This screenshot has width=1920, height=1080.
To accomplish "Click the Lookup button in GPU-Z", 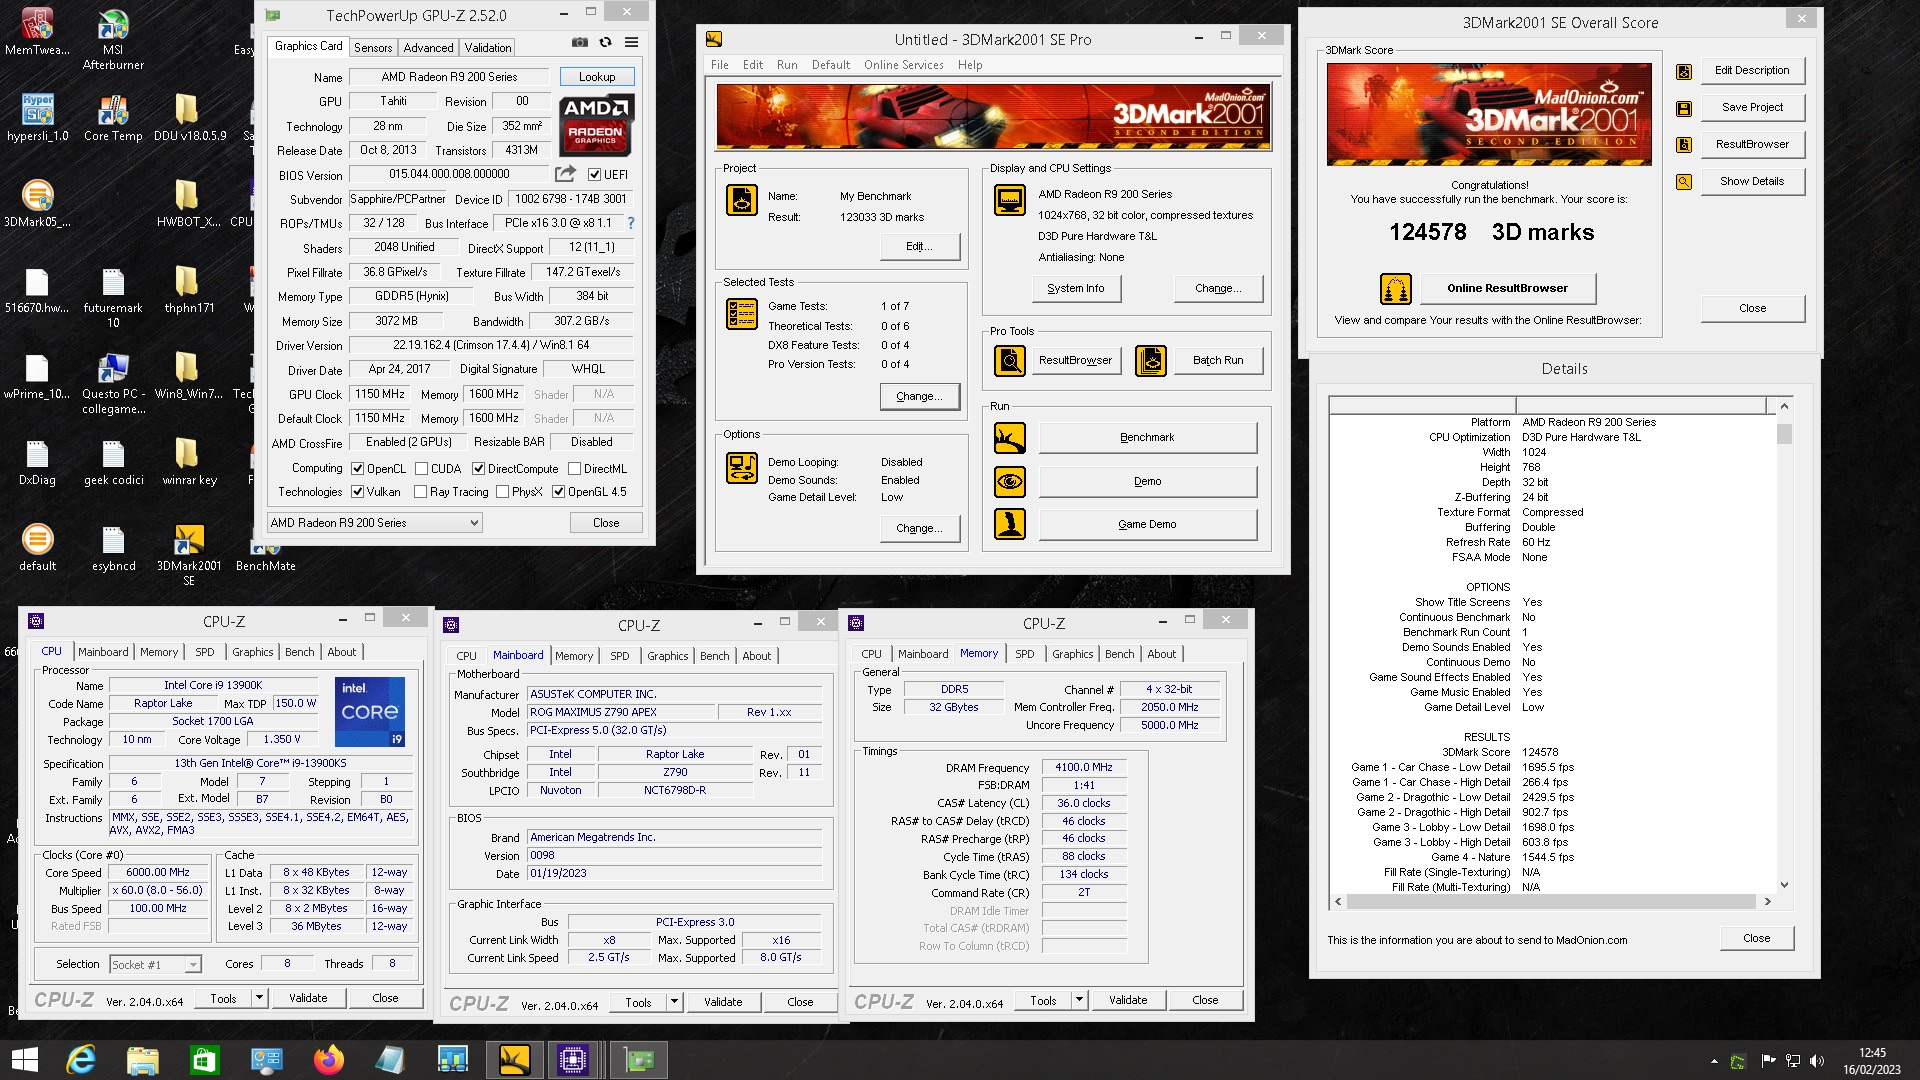I will tap(596, 77).
